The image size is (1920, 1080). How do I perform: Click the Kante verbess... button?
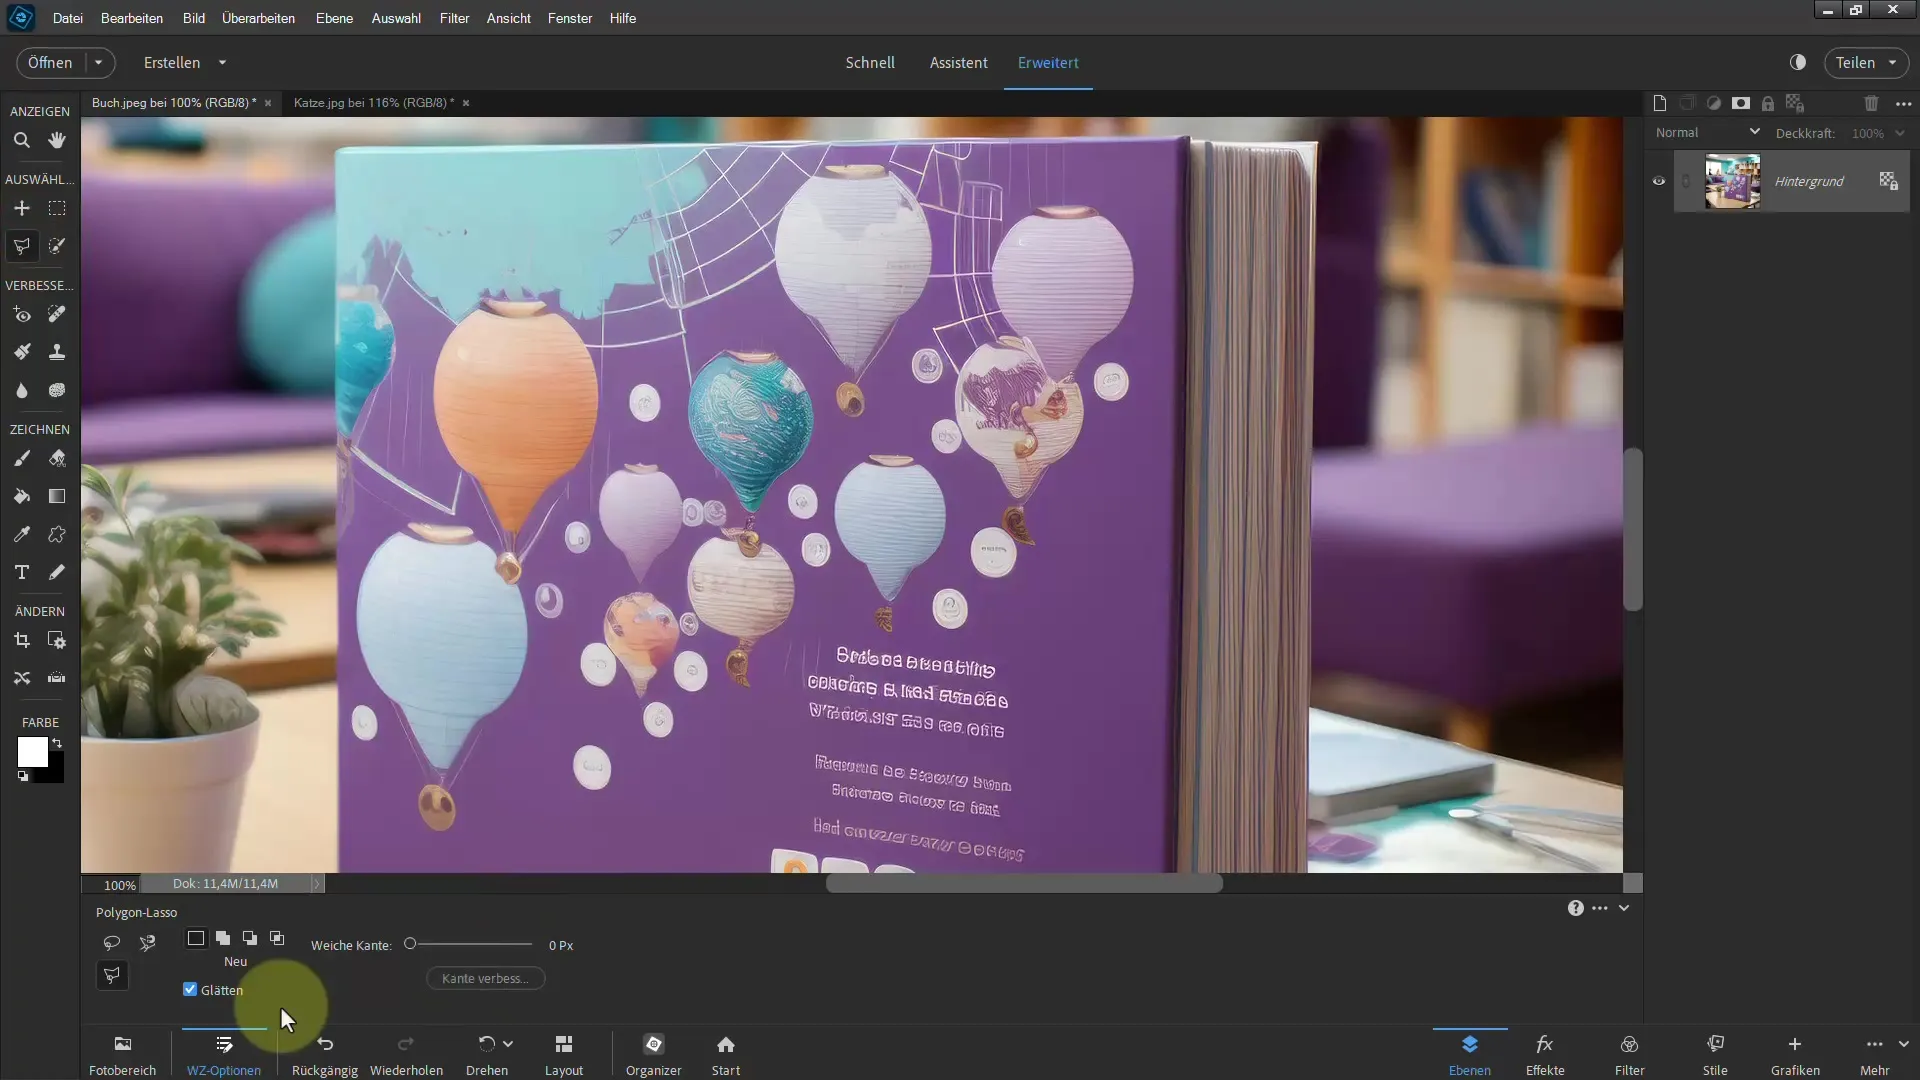pos(485,978)
